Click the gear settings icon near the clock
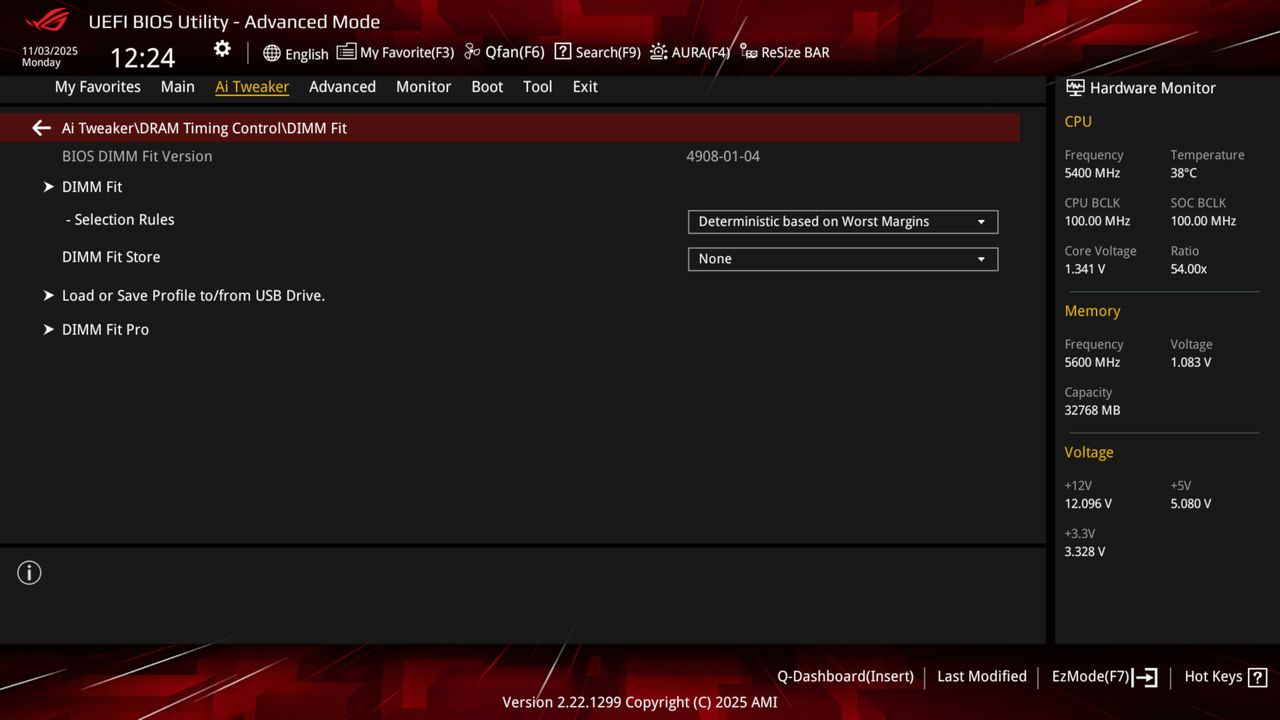1280x720 pixels. (x=221, y=48)
